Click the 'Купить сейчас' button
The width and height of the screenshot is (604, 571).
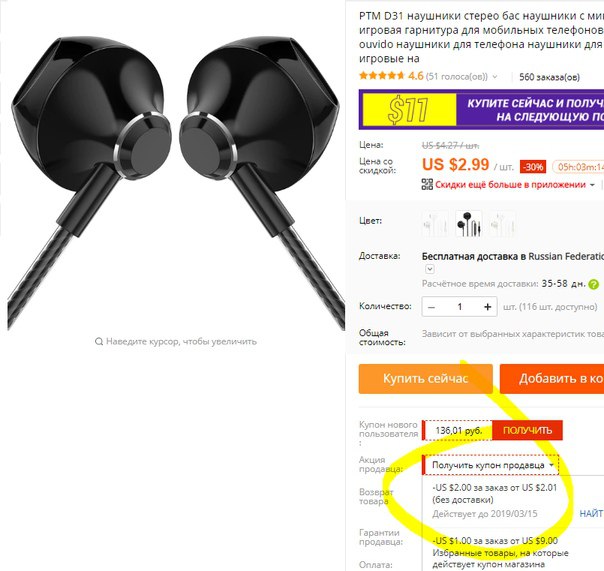point(426,379)
